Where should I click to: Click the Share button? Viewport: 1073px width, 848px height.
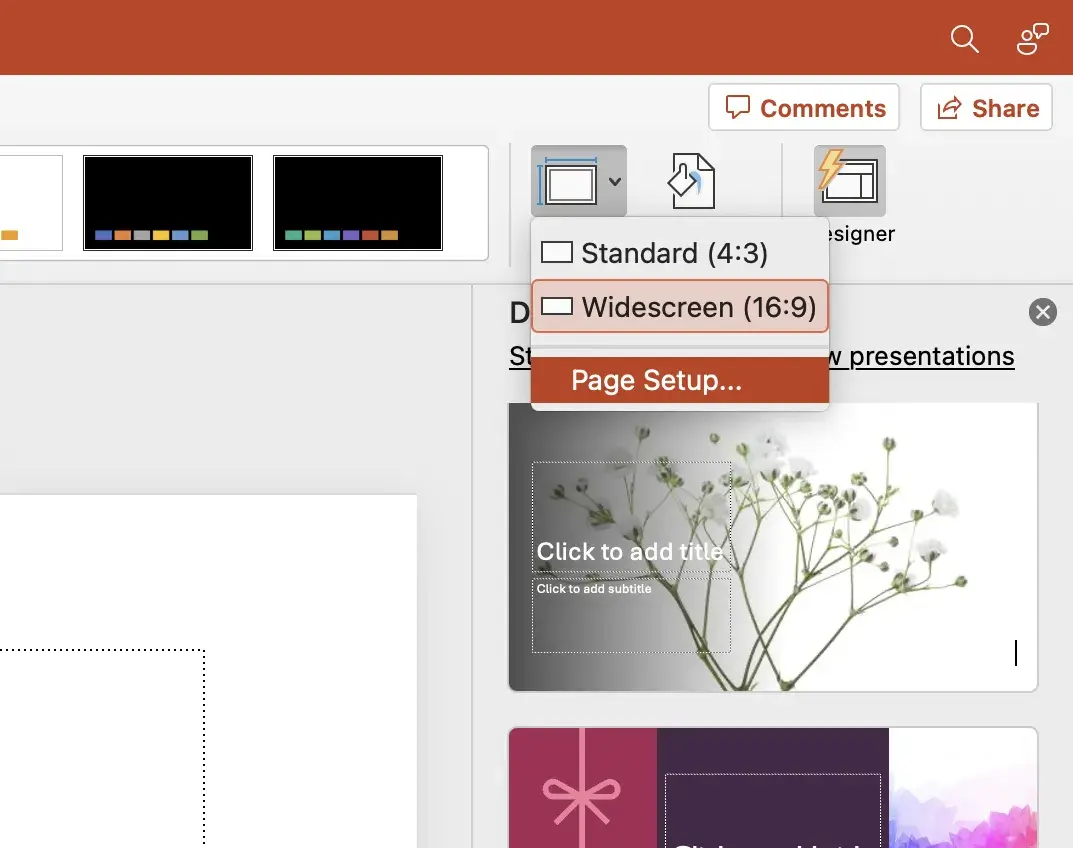coord(986,108)
